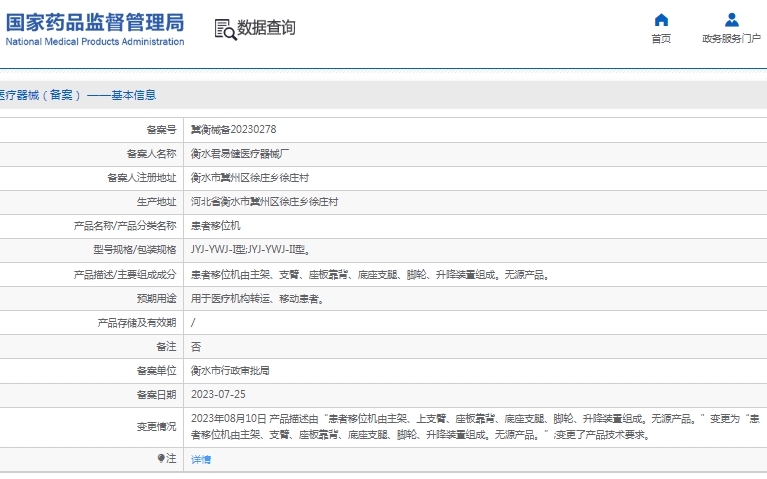Click the info bulb icon beside 注
This screenshot has height=479, width=767.
pos(161,458)
